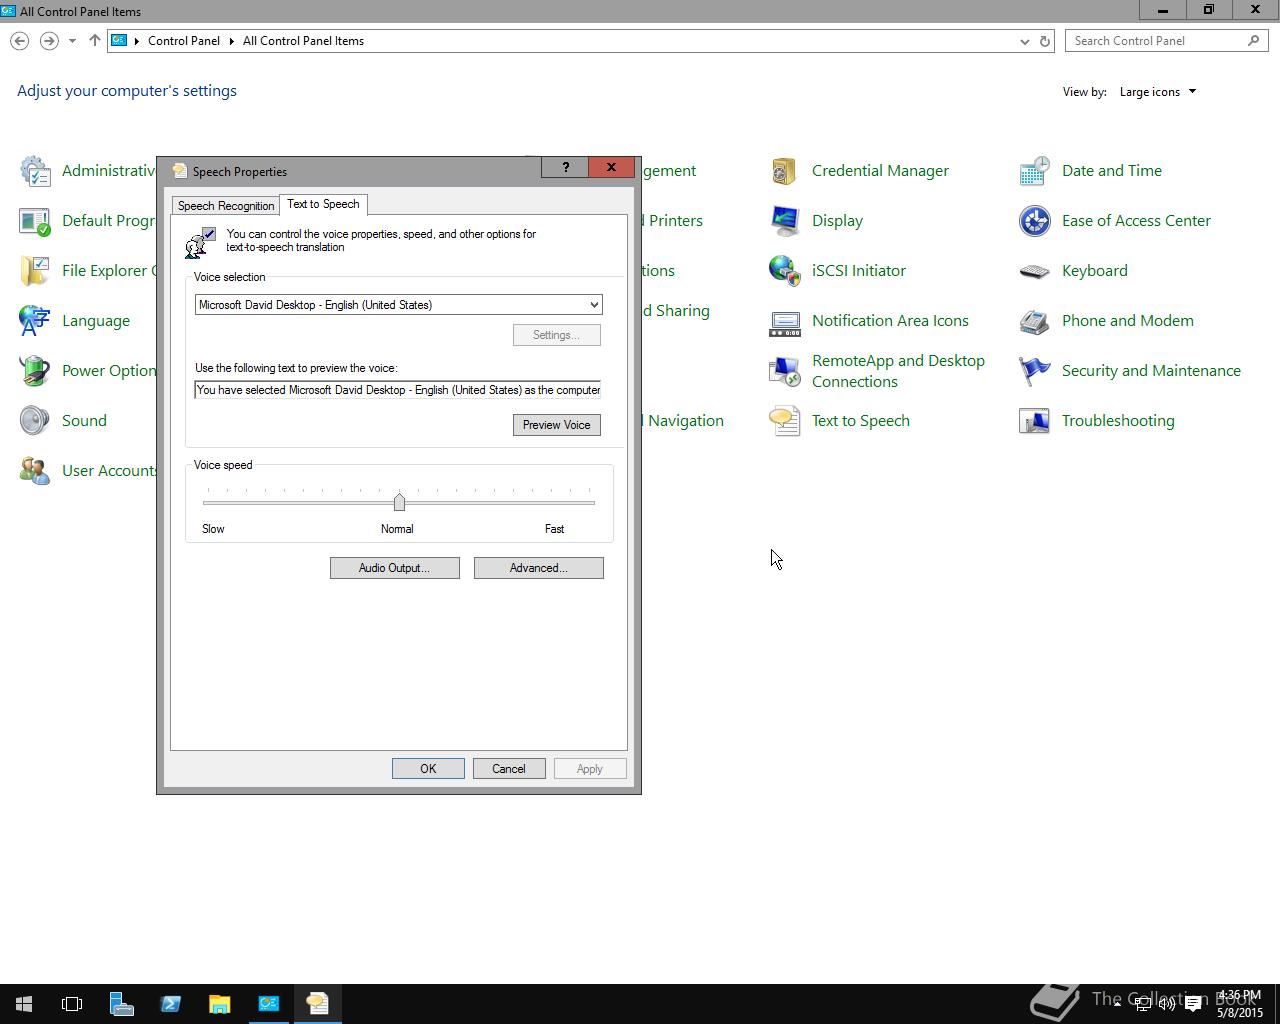Open Ease of Access Center icon
The height and width of the screenshot is (1024, 1280).
[x=1035, y=221]
